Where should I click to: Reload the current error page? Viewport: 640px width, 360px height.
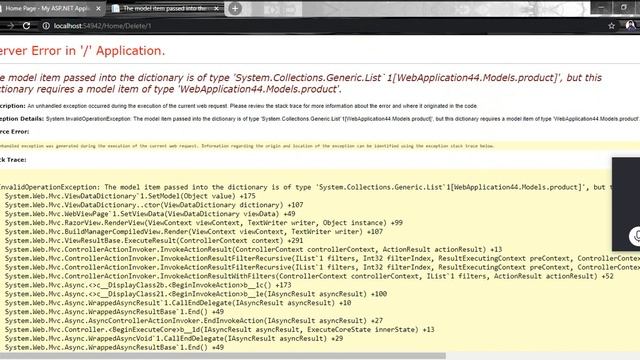coord(27,26)
